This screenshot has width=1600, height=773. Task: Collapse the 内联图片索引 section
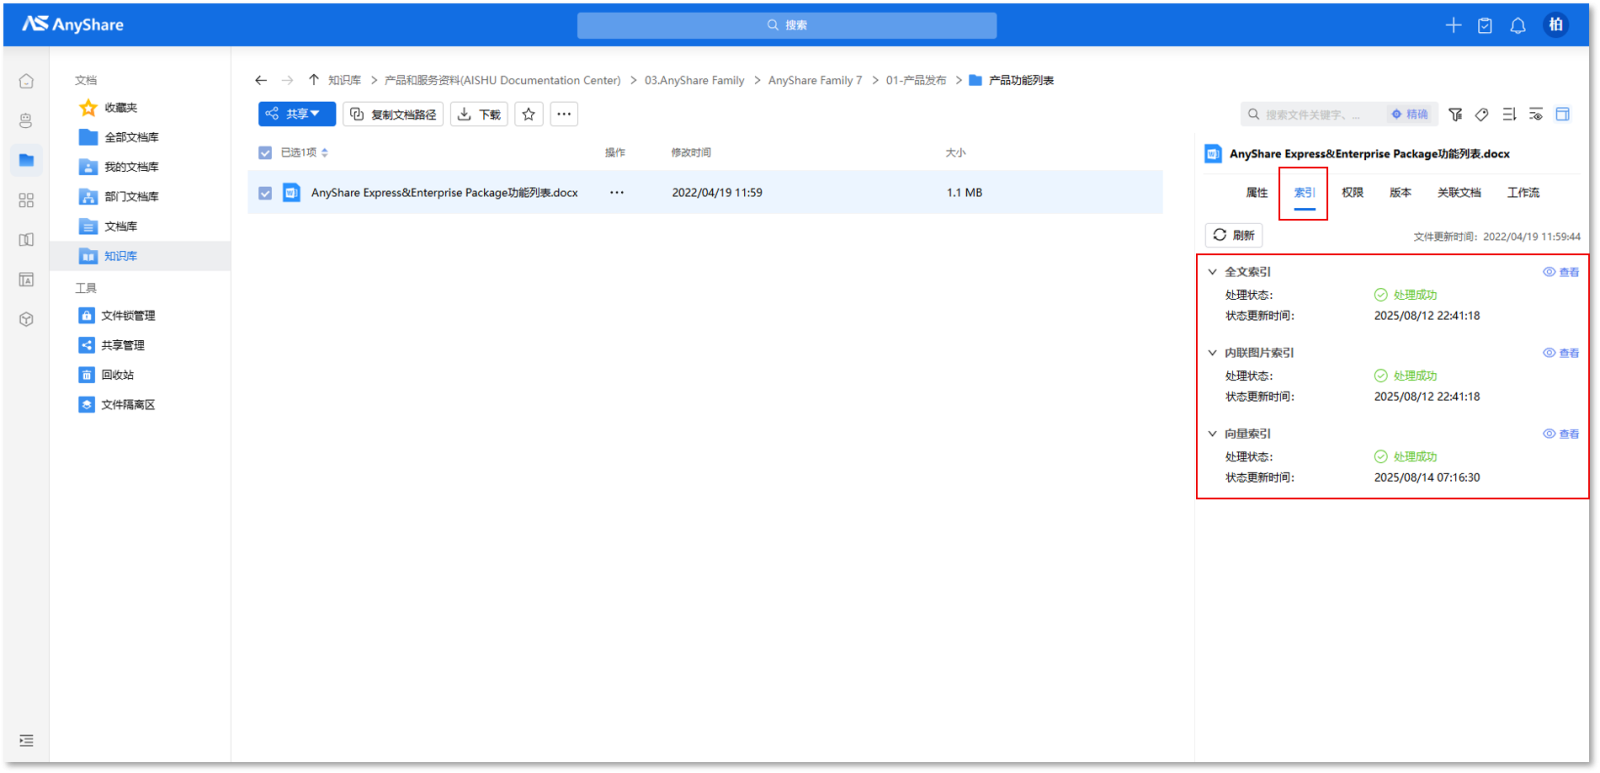tap(1212, 353)
